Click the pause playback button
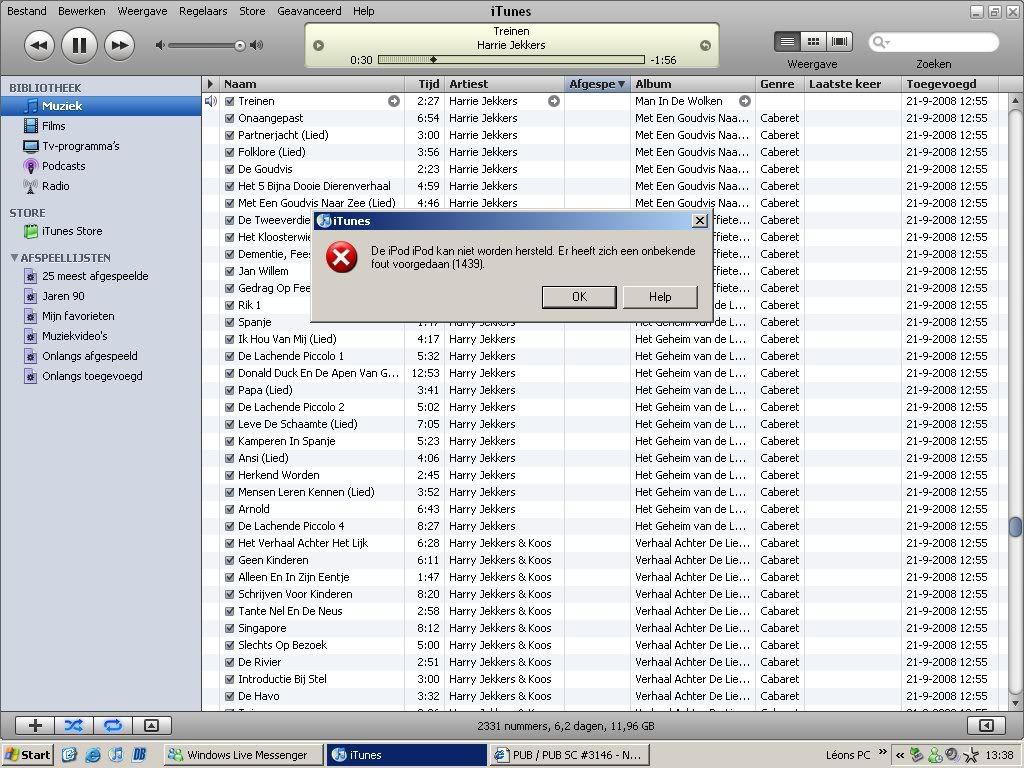 tap(79, 45)
